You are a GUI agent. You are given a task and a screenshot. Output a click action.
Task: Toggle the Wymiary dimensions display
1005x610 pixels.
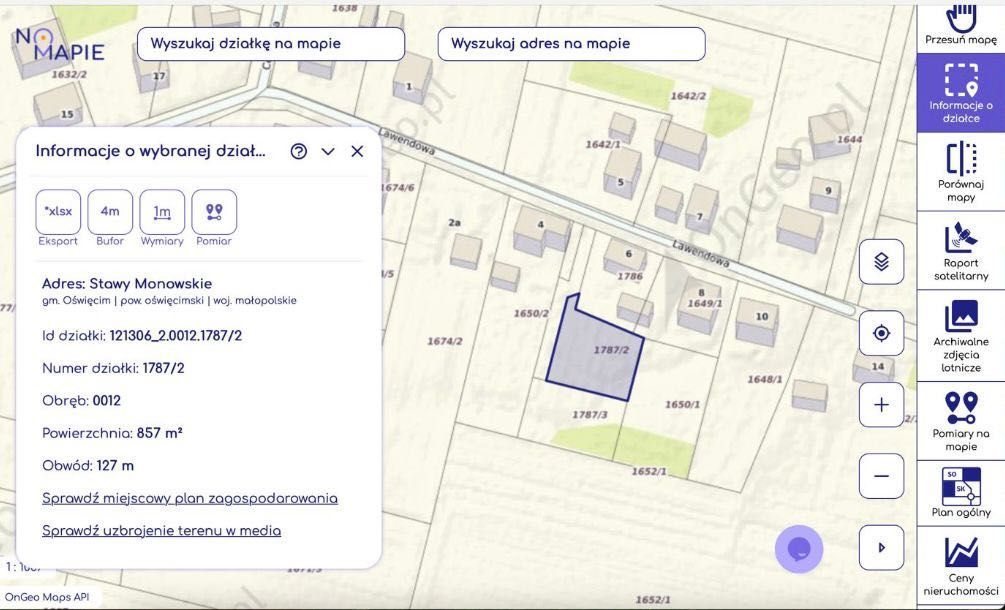click(x=162, y=212)
